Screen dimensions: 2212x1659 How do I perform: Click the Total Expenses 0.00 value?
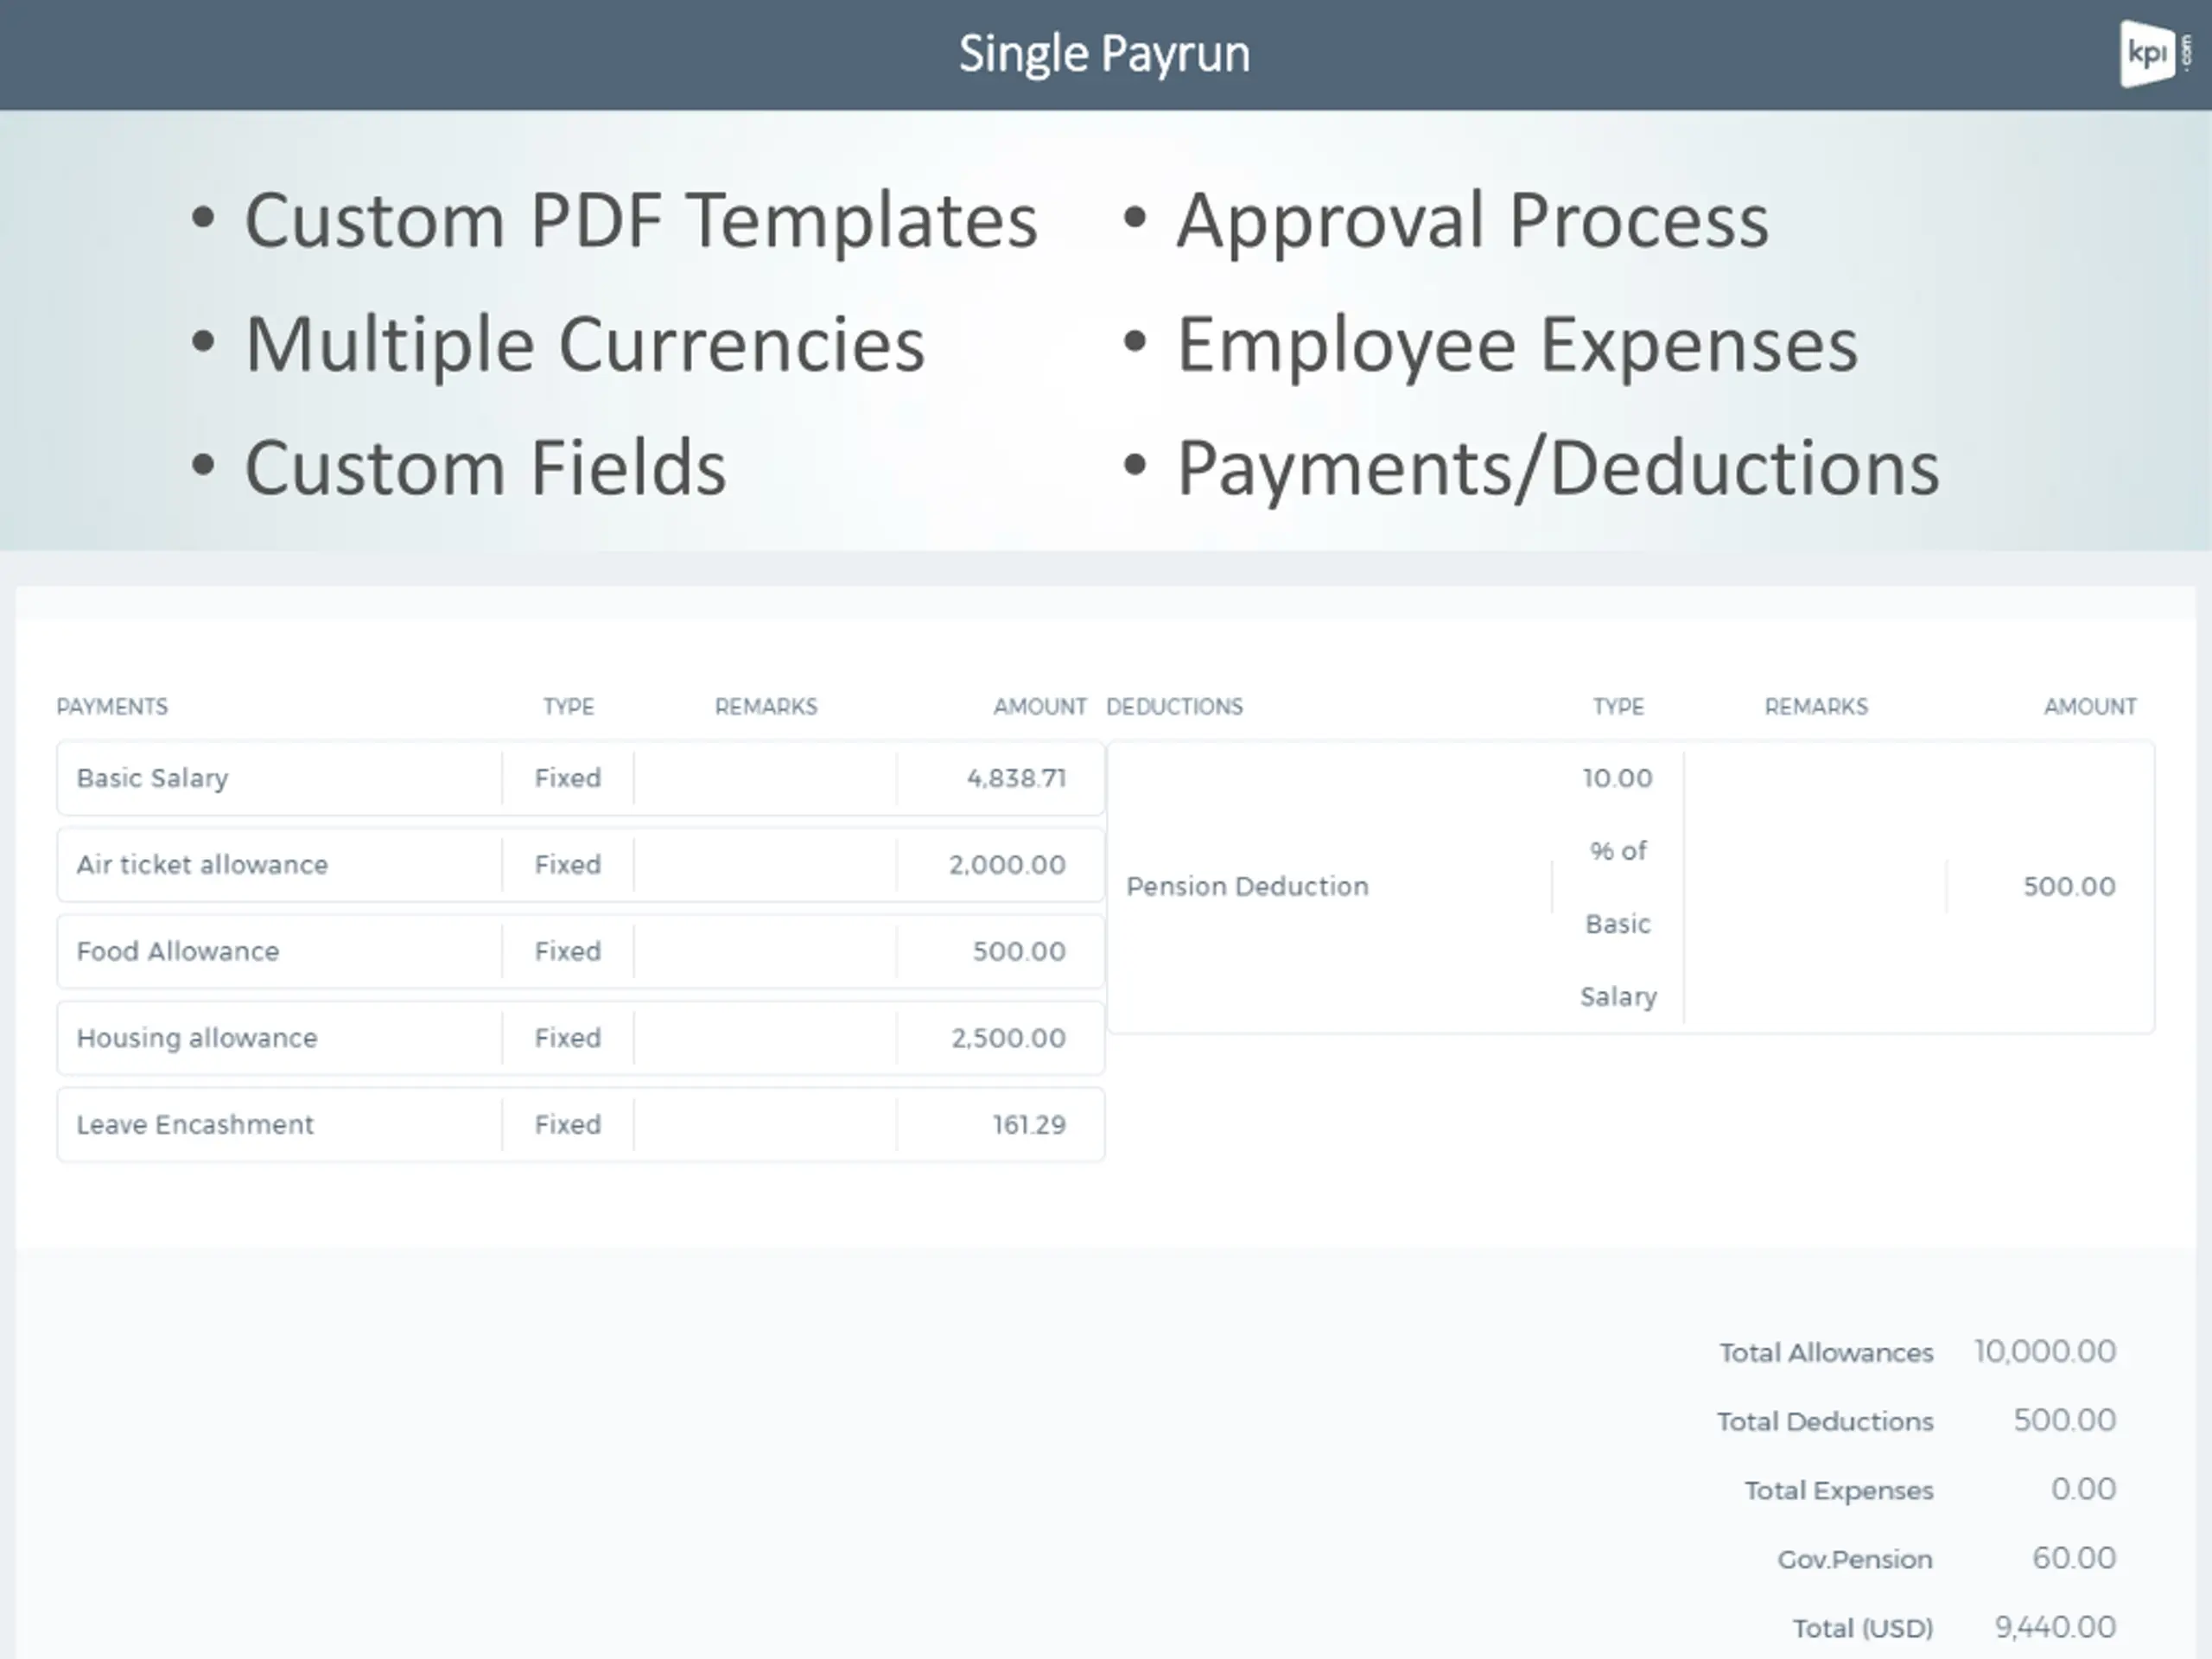tap(2083, 1490)
